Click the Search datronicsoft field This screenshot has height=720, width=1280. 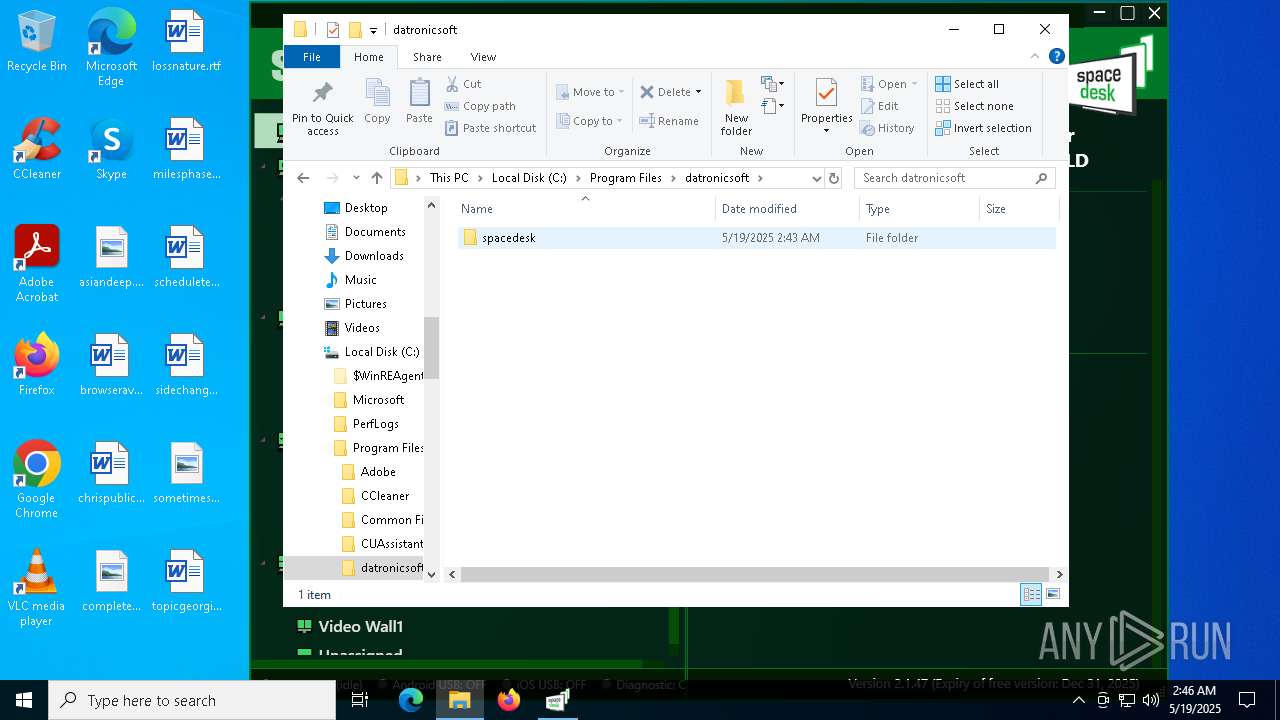pos(954,178)
